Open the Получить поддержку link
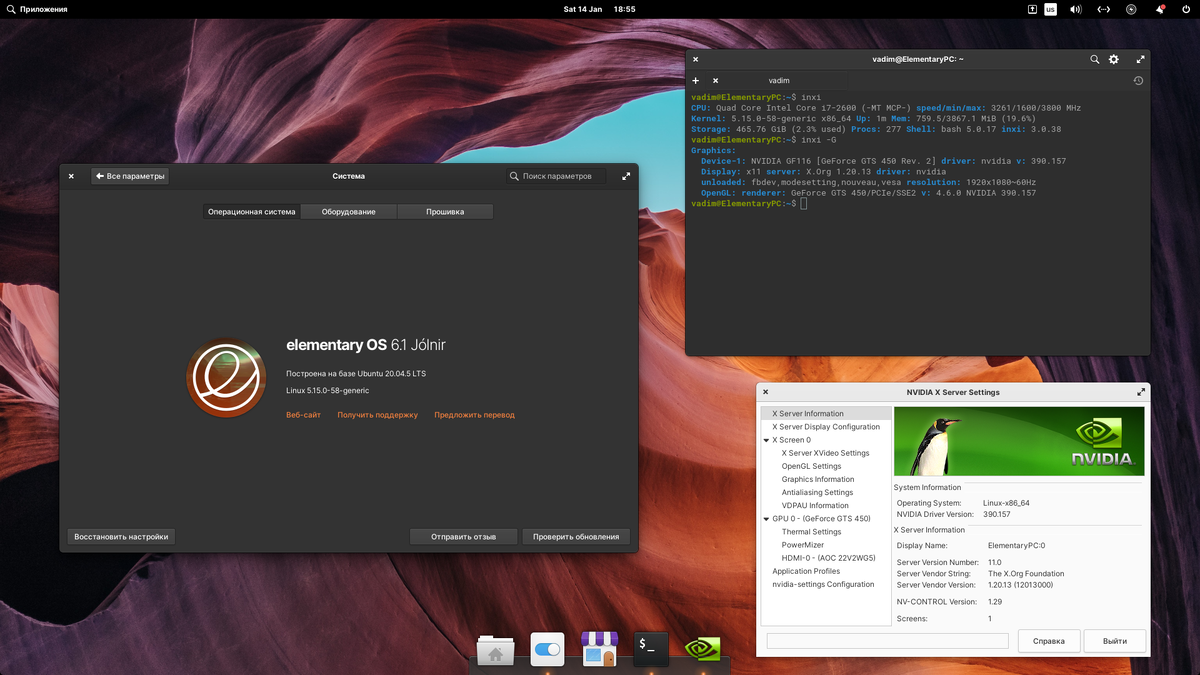Image resolution: width=1200 pixels, height=675 pixels. pyautogui.click(x=377, y=414)
